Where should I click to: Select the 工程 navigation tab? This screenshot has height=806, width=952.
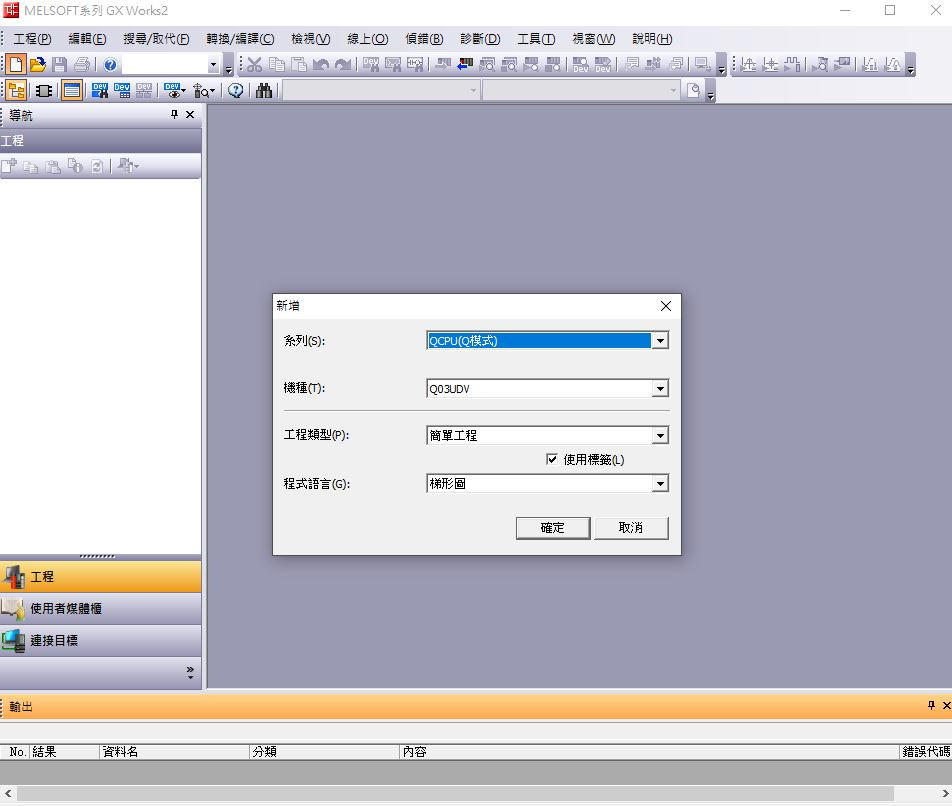100,577
